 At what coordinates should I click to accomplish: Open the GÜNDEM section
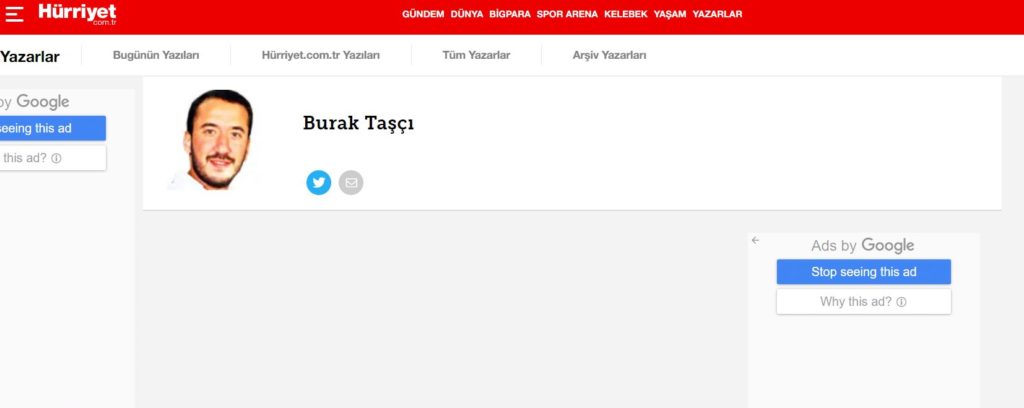pyautogui.click(x=423, y=14)
